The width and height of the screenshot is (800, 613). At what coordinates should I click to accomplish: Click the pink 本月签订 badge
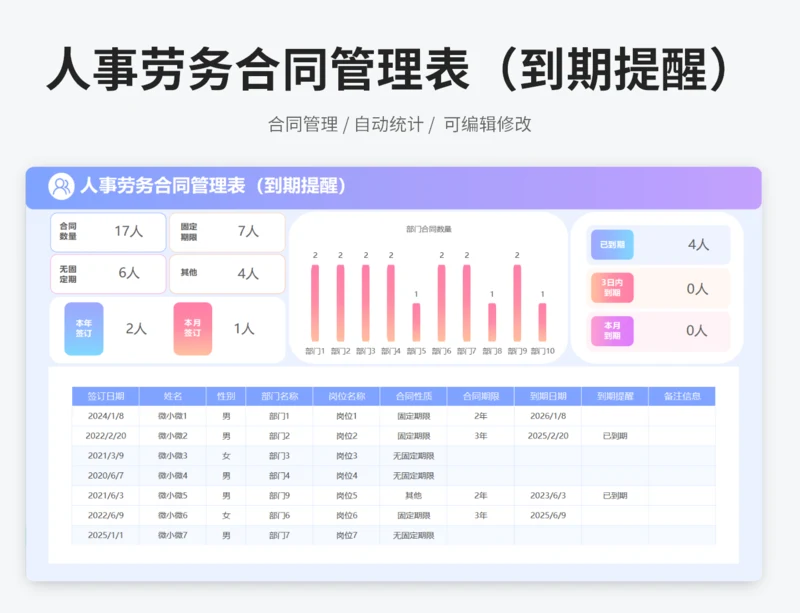[192, 329]
